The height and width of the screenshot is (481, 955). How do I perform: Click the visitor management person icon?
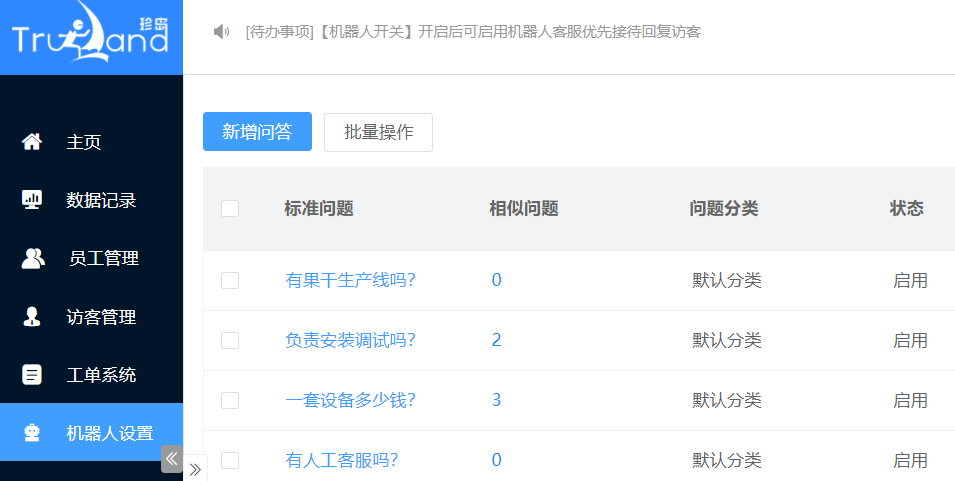[x=32, y=317]
